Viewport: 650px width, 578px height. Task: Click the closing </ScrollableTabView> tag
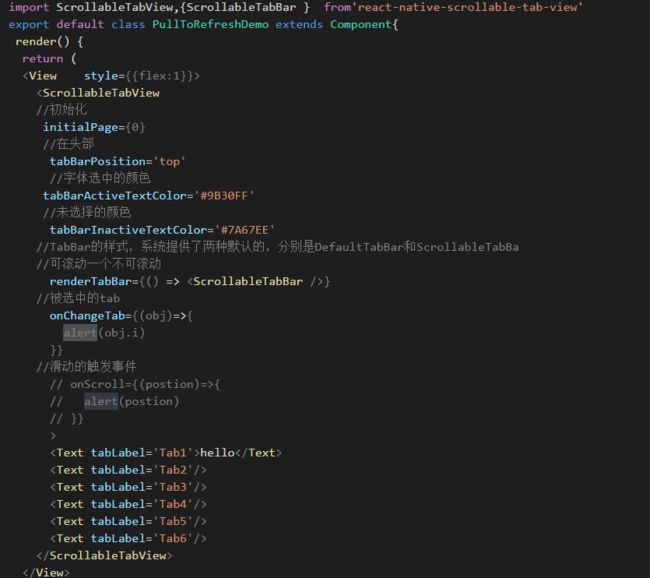(x=104, y=556)
